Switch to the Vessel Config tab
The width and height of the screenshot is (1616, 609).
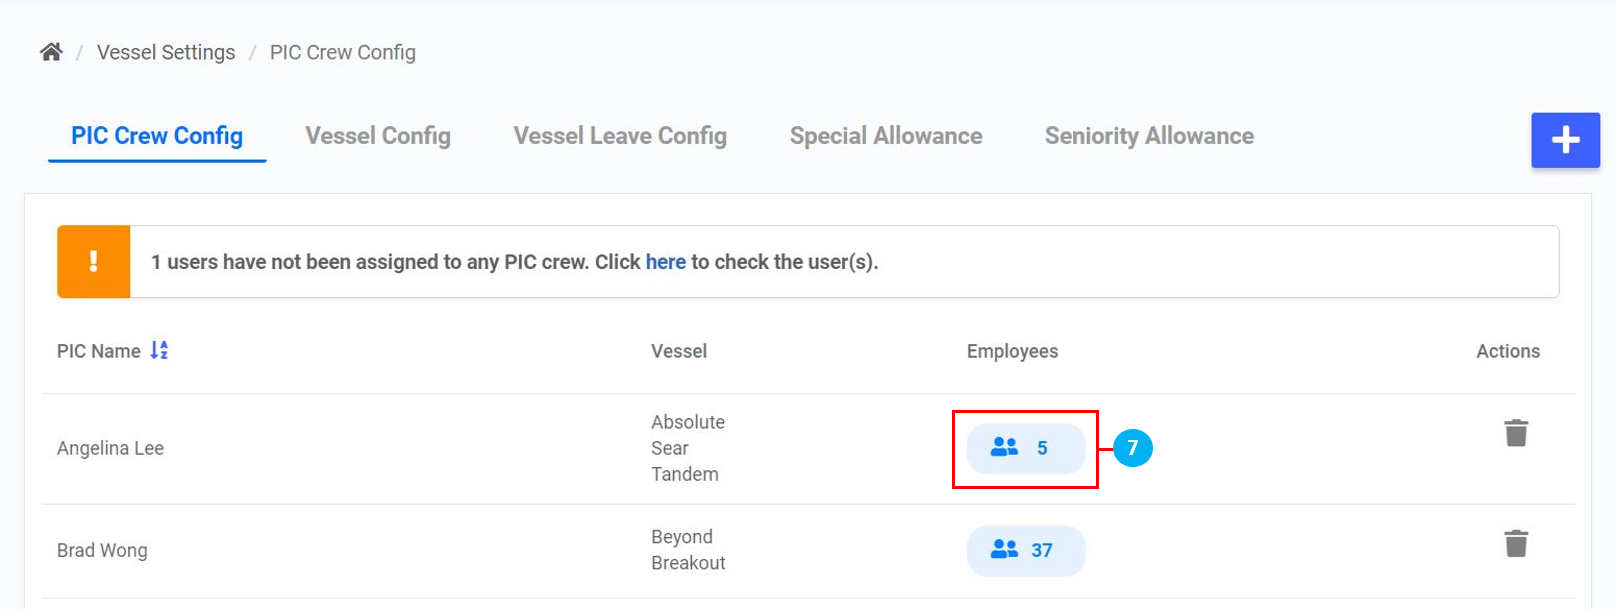(377, 135)
